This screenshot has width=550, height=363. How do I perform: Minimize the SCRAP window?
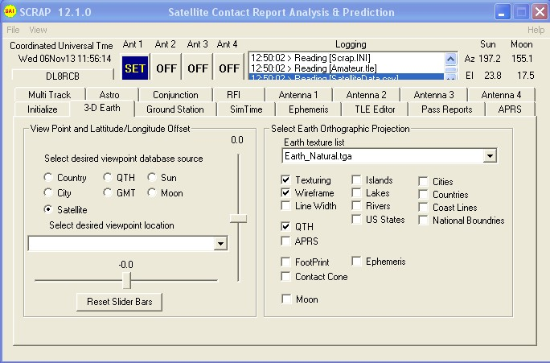pos(502,12)
